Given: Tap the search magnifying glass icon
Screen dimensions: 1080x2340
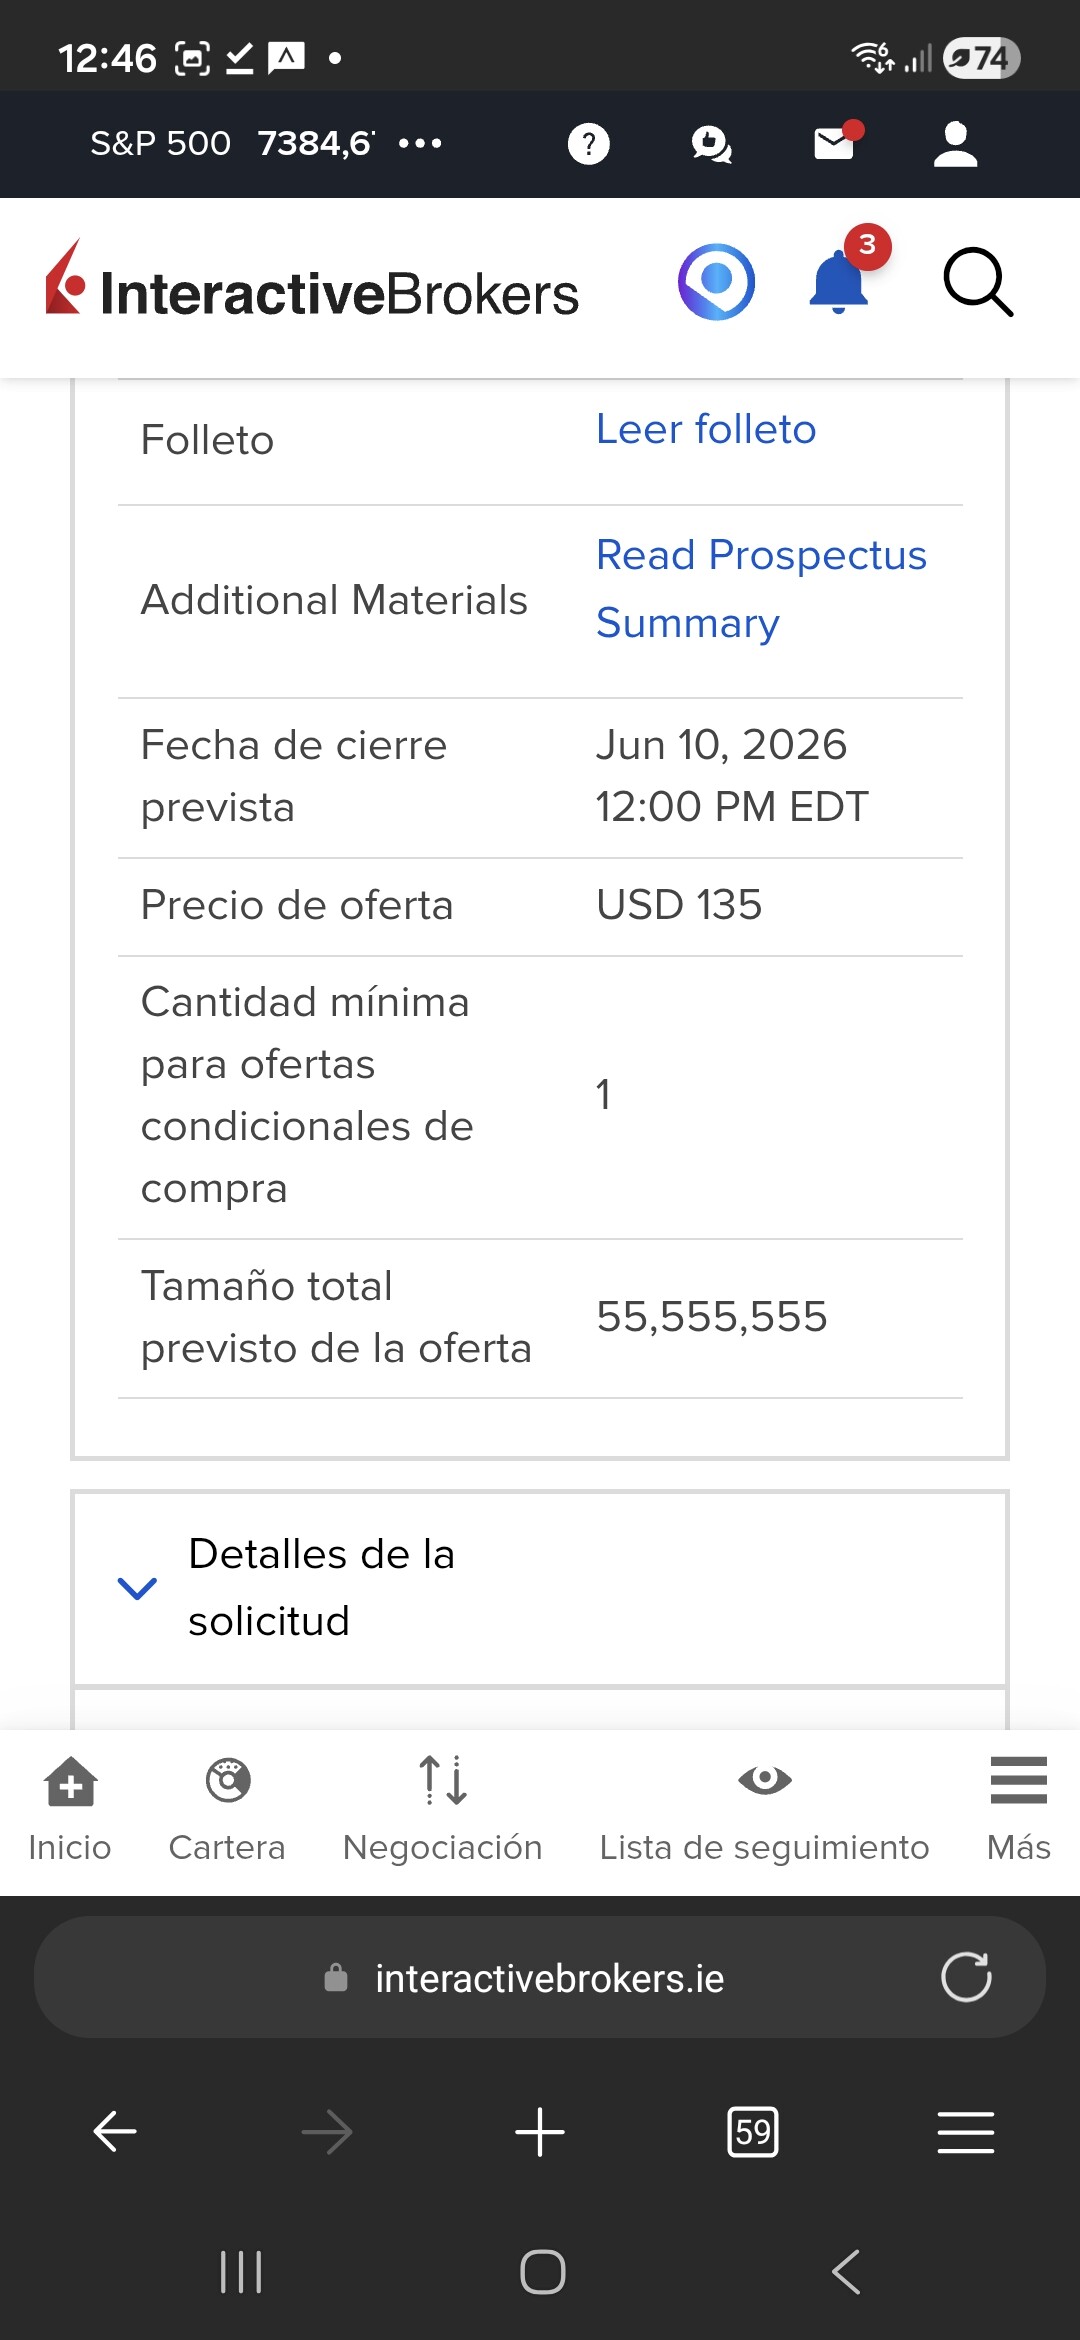Looking at the screenshot, I should [x=978, y=283].
